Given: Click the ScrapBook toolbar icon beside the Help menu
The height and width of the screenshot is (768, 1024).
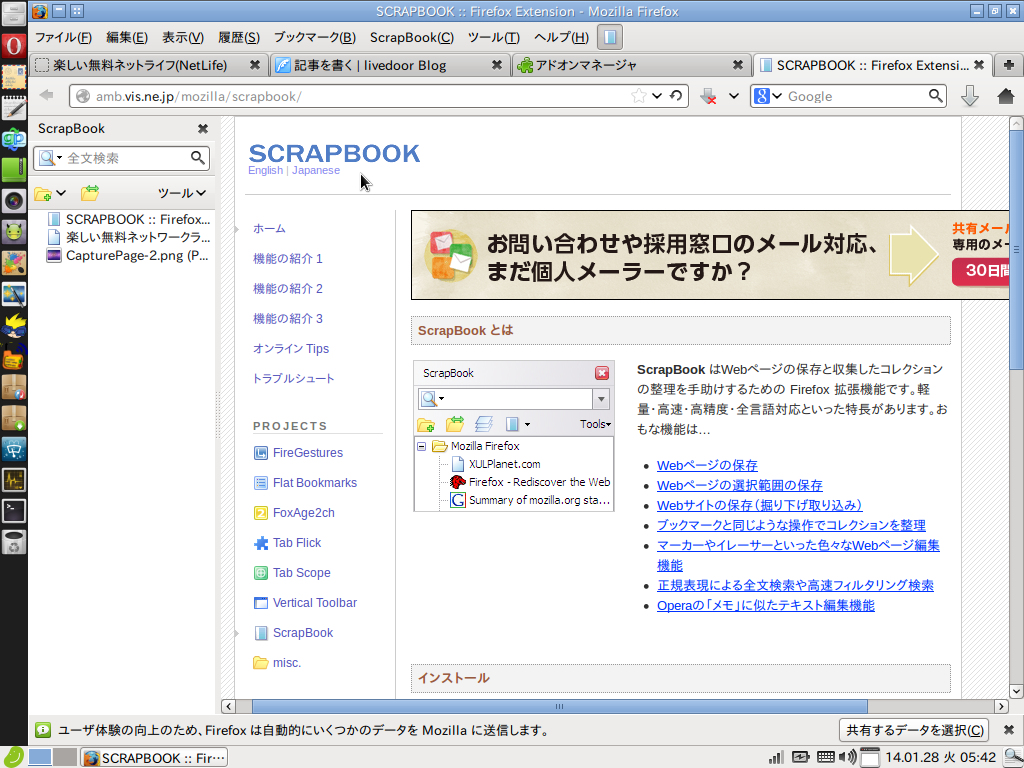Looking at the screenshot, I should pos(610,37).
